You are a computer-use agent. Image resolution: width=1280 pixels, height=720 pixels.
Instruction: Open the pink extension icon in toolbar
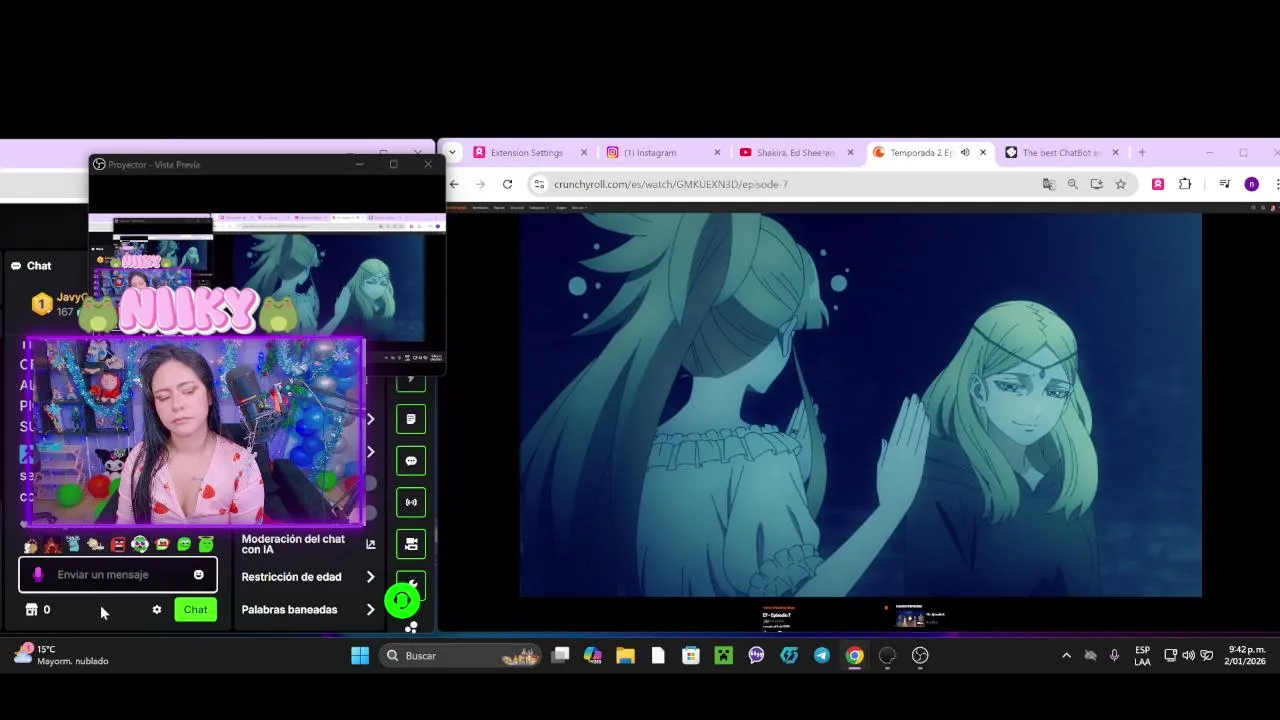(x=1158, y=184)
